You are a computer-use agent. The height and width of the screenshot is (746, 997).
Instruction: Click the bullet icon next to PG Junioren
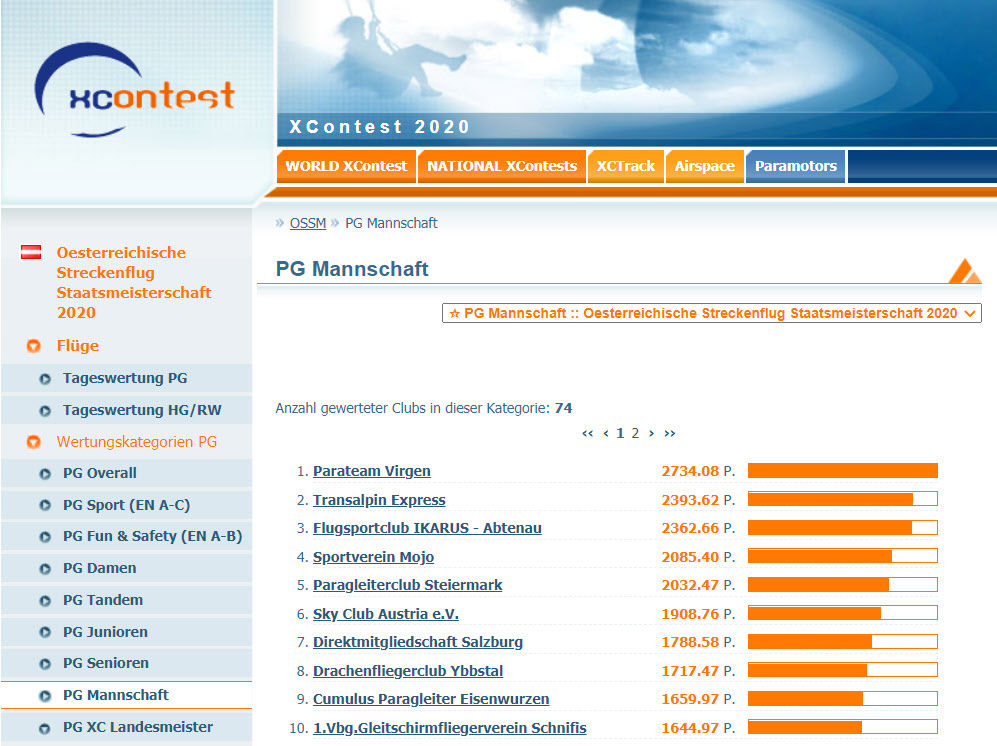pos(45,632)
